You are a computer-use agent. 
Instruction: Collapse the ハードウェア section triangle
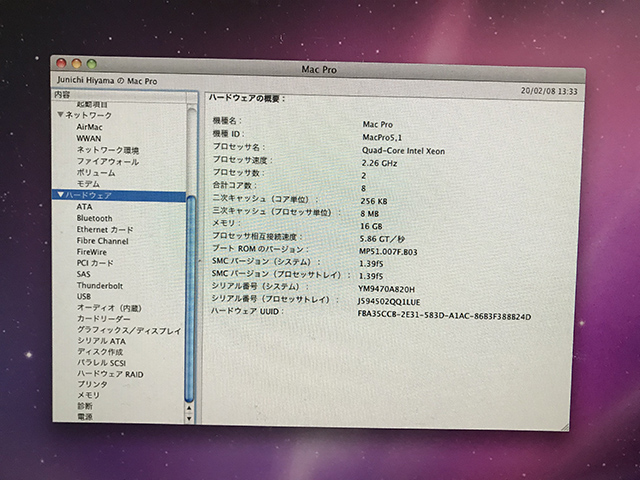tap(61, 195)
